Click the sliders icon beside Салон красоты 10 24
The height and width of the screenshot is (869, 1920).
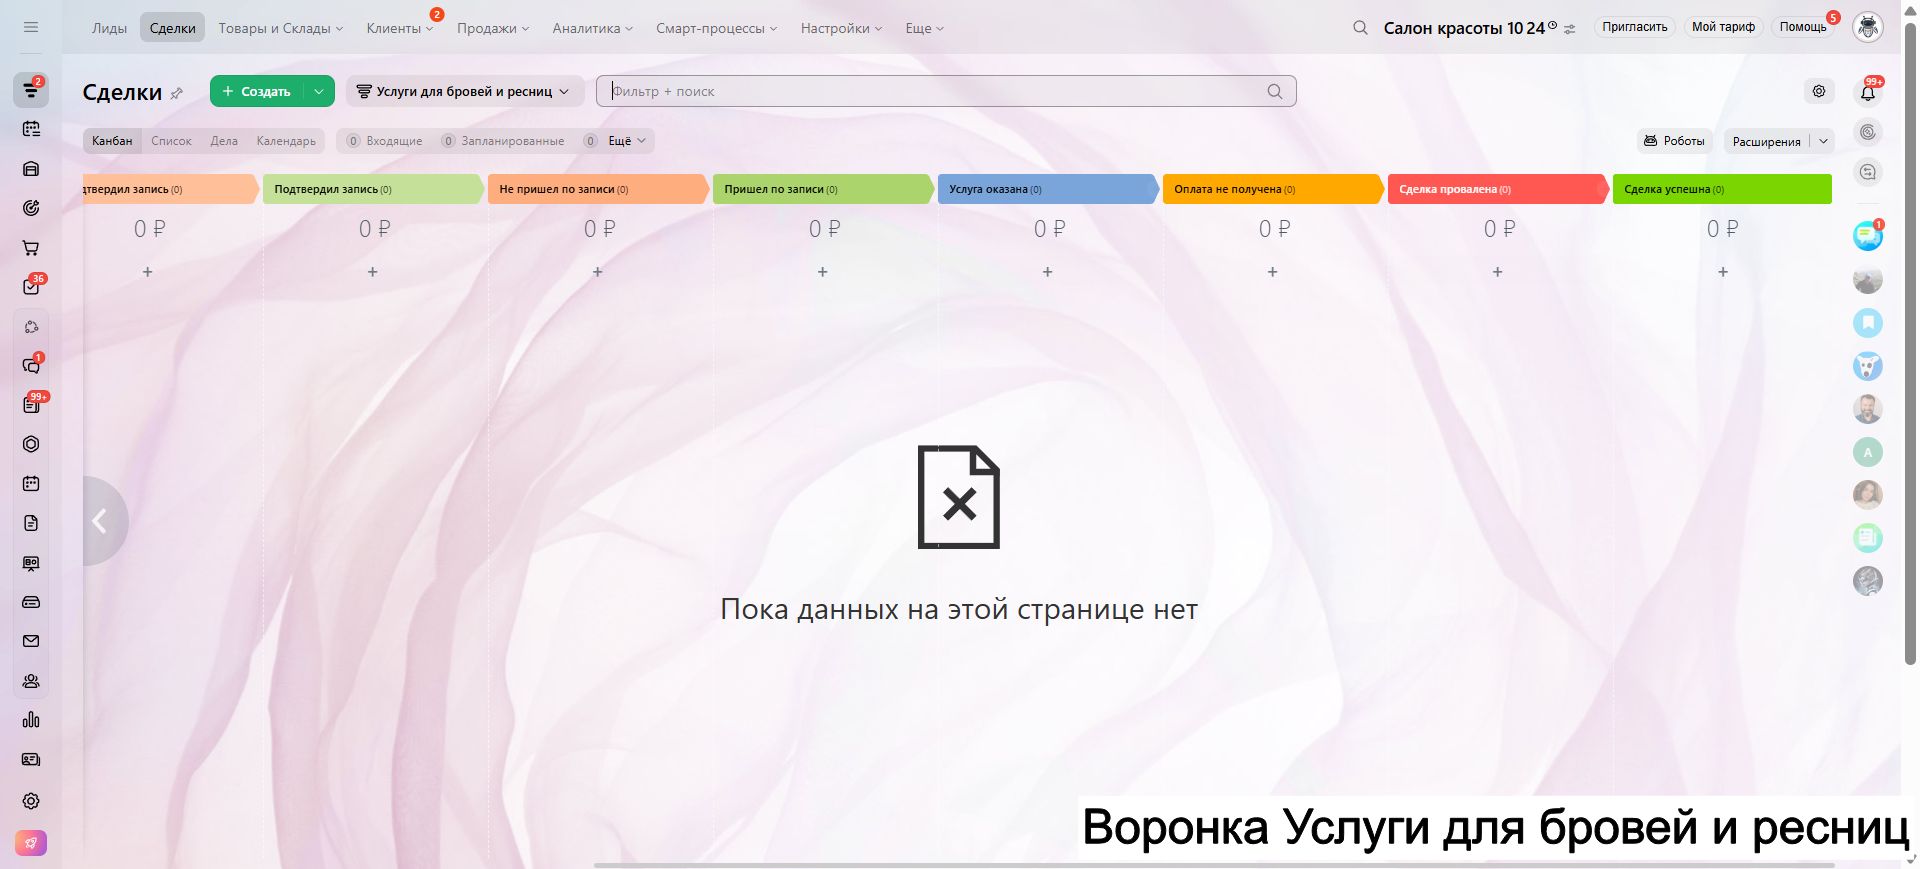tap(1570, 29)
